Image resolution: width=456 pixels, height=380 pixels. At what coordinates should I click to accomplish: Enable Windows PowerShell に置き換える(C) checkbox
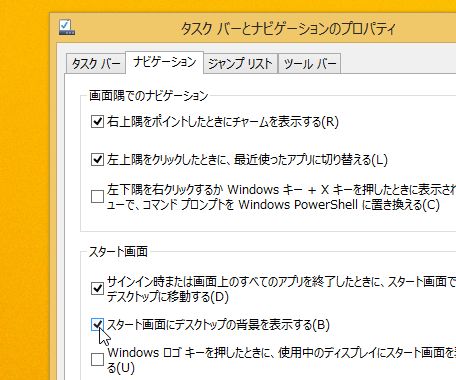pyautogui.click(x=97, y=196)
